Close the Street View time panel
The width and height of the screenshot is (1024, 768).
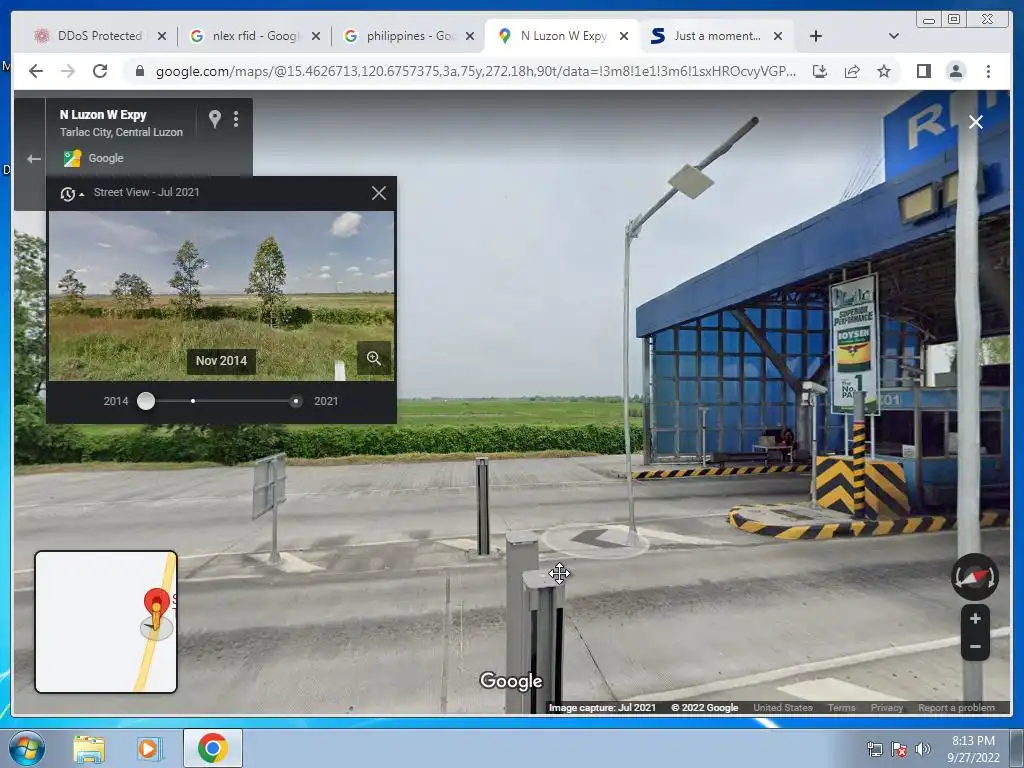[x=379, y=193]
